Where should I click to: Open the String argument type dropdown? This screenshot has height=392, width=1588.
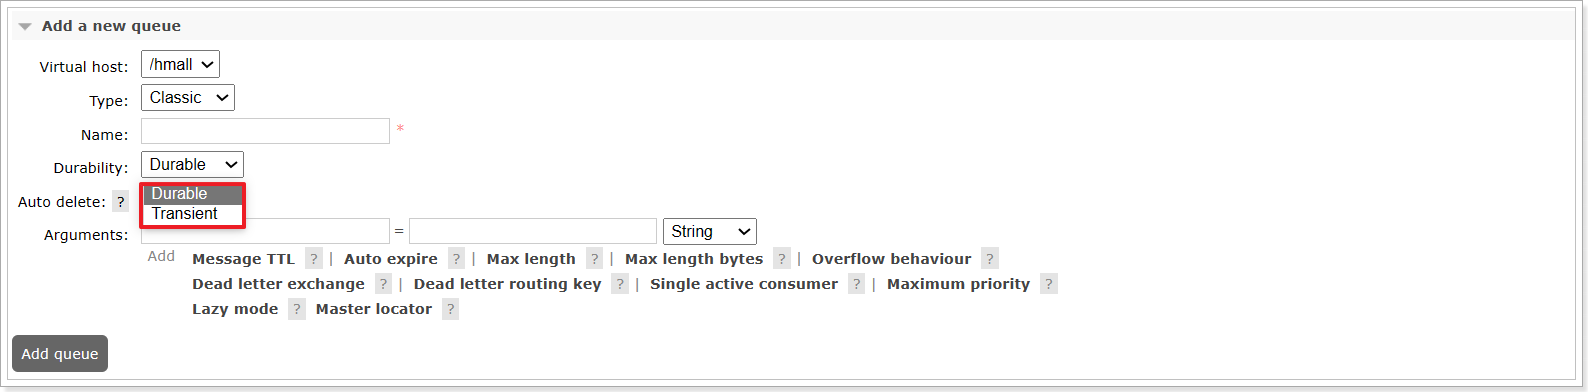point(710,231)
